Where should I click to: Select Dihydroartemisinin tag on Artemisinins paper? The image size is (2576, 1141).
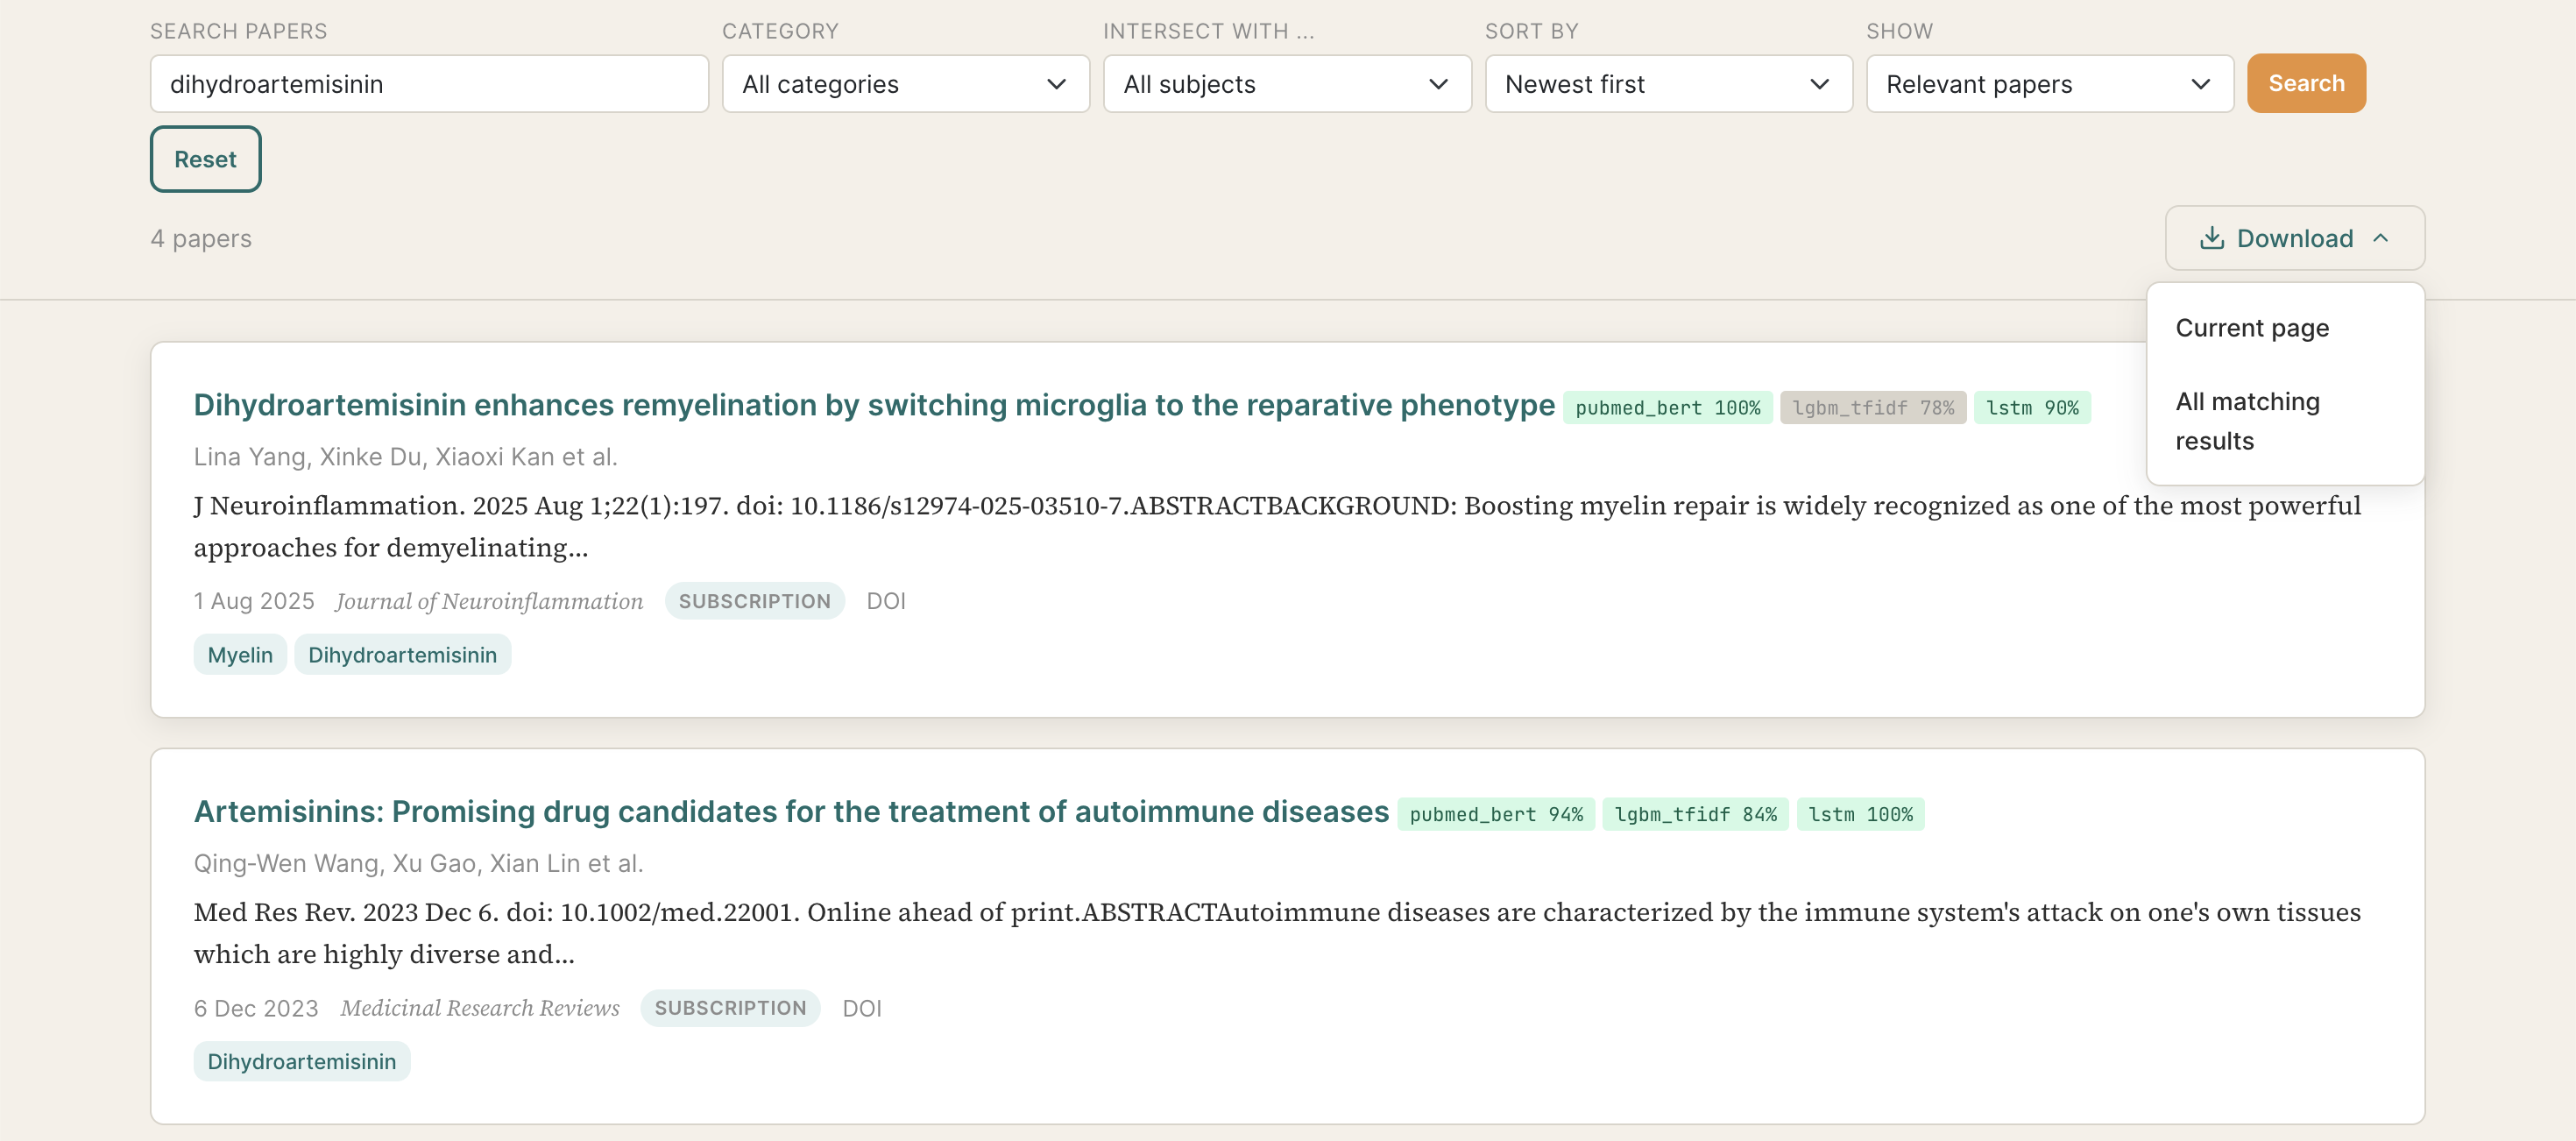coord(301,1062)
